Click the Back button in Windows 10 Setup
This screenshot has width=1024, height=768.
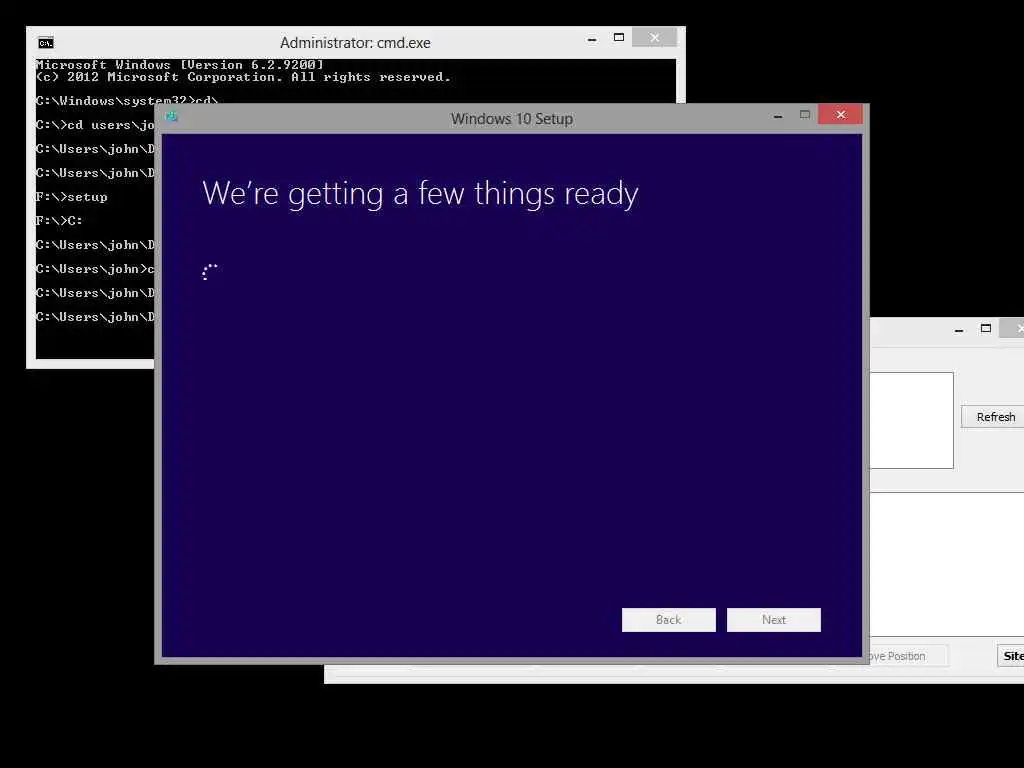tap(668, 620)
